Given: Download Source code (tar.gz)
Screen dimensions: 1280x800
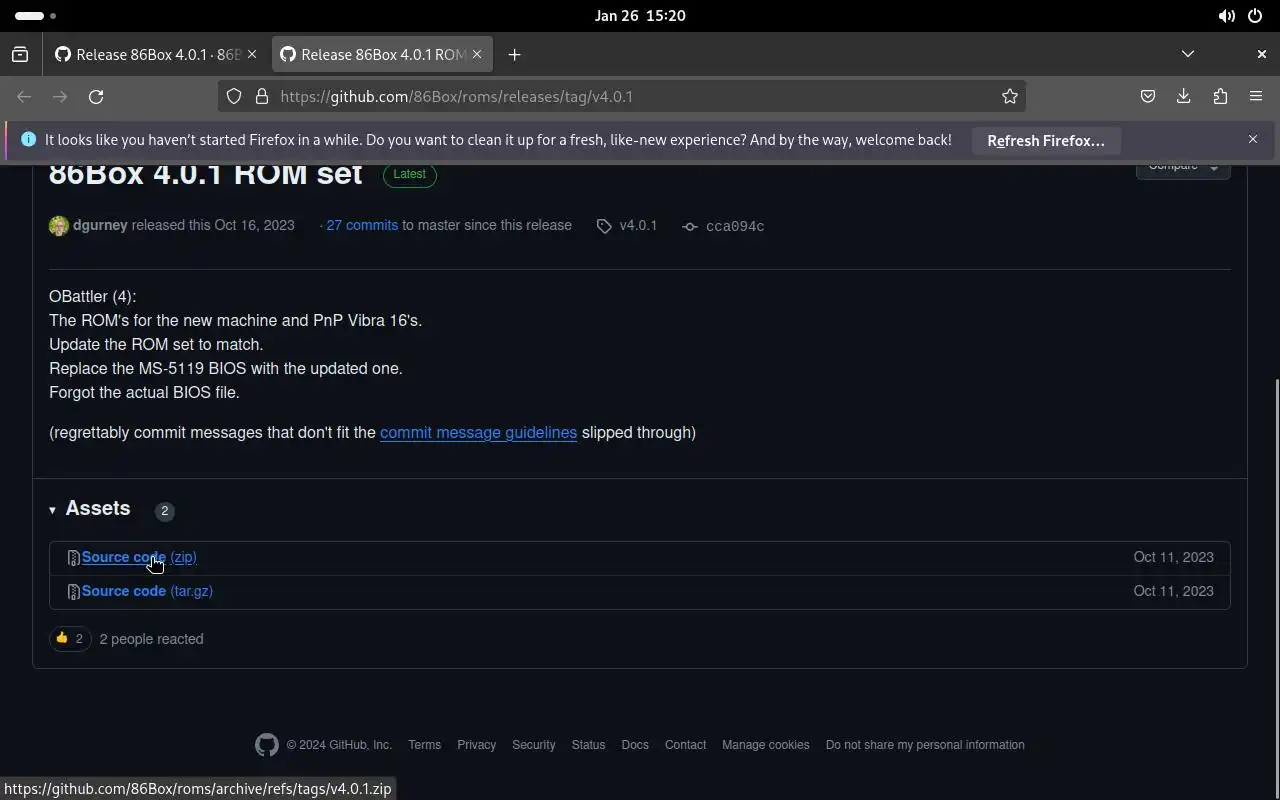Looking at the screenshot, I should (147, 591).
